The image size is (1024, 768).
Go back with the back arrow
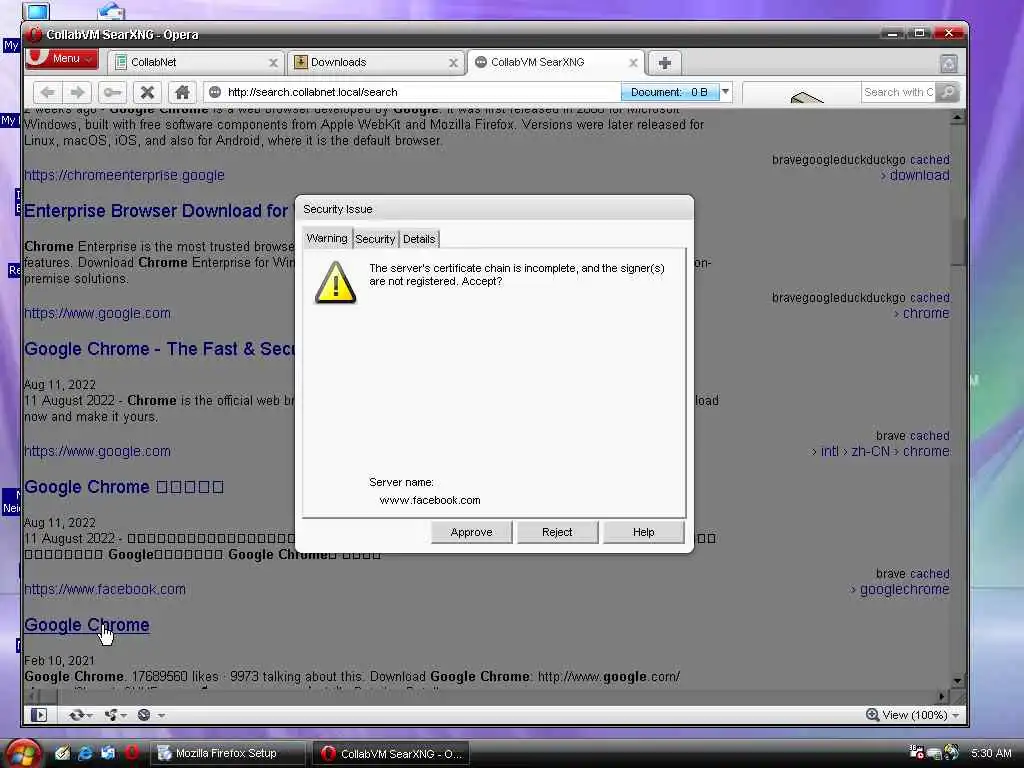tap(47, 92)
